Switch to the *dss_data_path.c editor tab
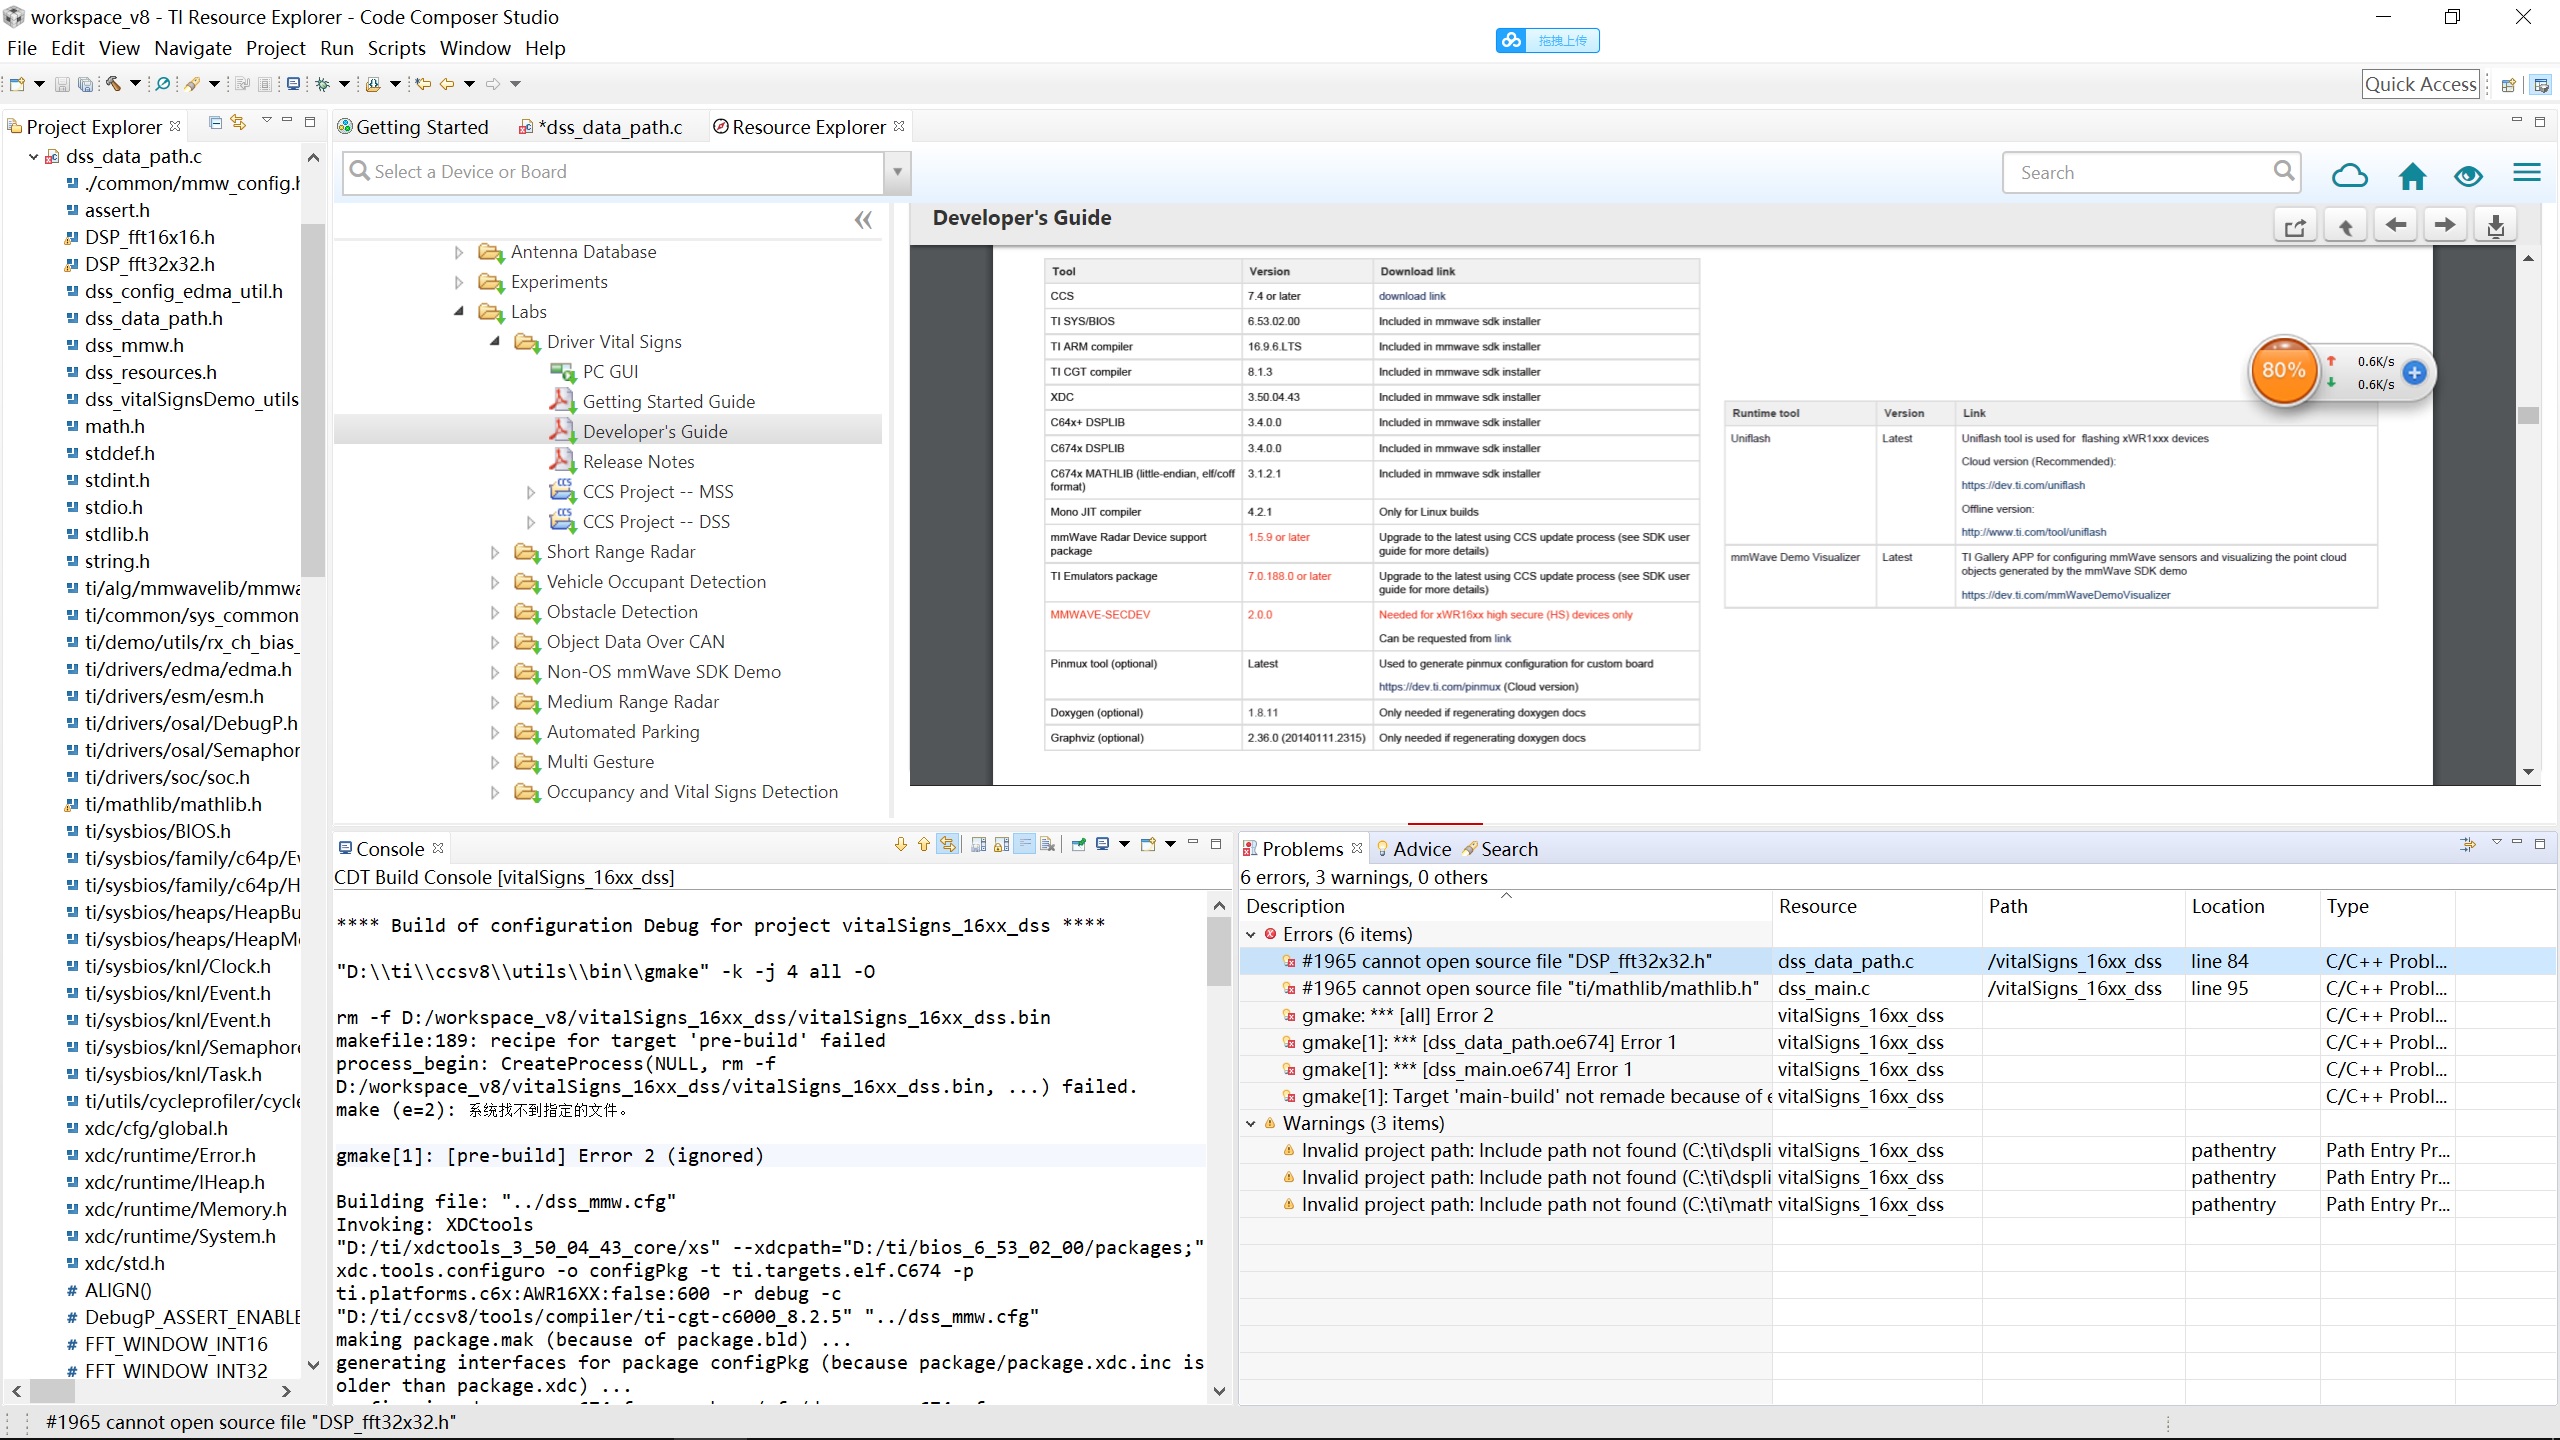This screenshot has width=2560, height=1440. (x=610, y=127)
